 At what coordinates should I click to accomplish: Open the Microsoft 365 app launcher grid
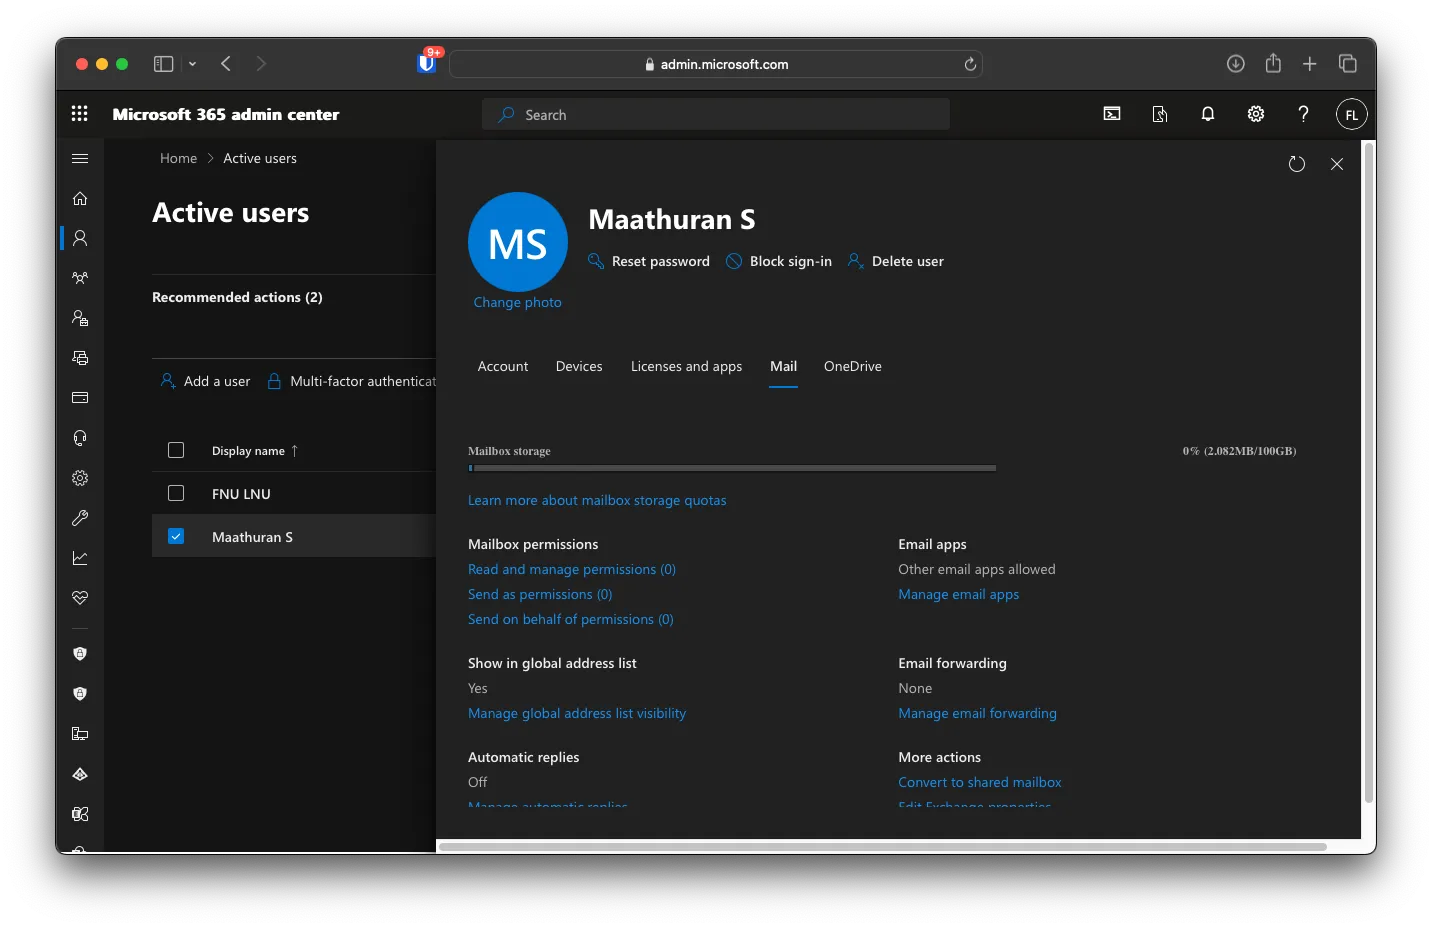[80, 114]
